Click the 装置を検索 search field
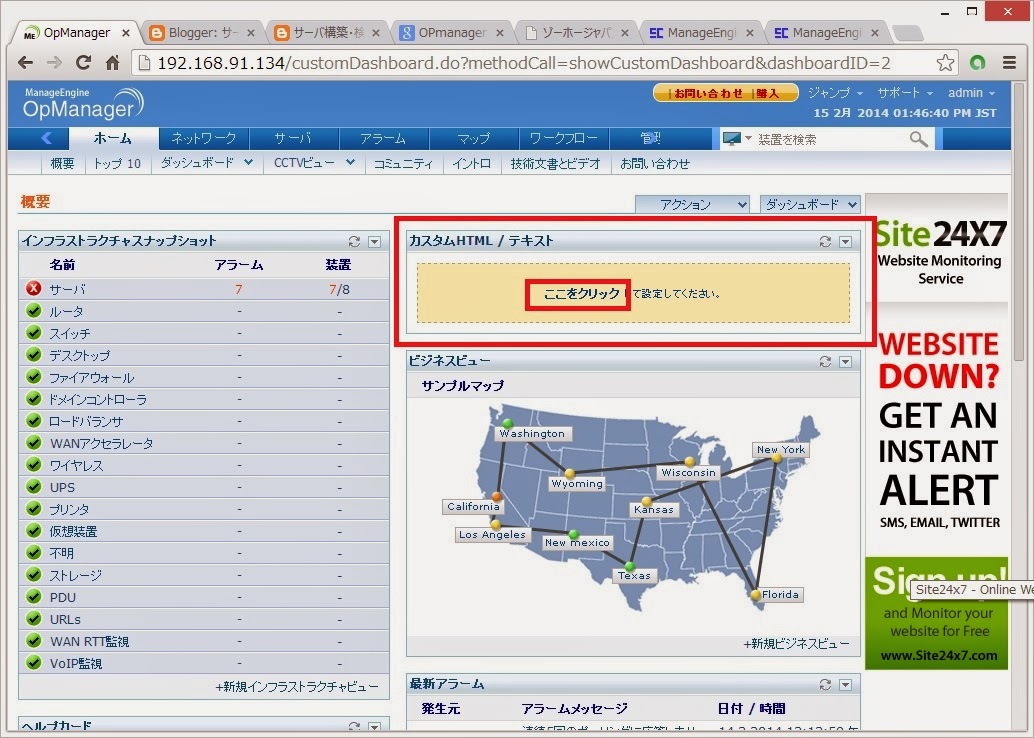This screenshot has width=1034, height=738. click(x=831, y=139)
